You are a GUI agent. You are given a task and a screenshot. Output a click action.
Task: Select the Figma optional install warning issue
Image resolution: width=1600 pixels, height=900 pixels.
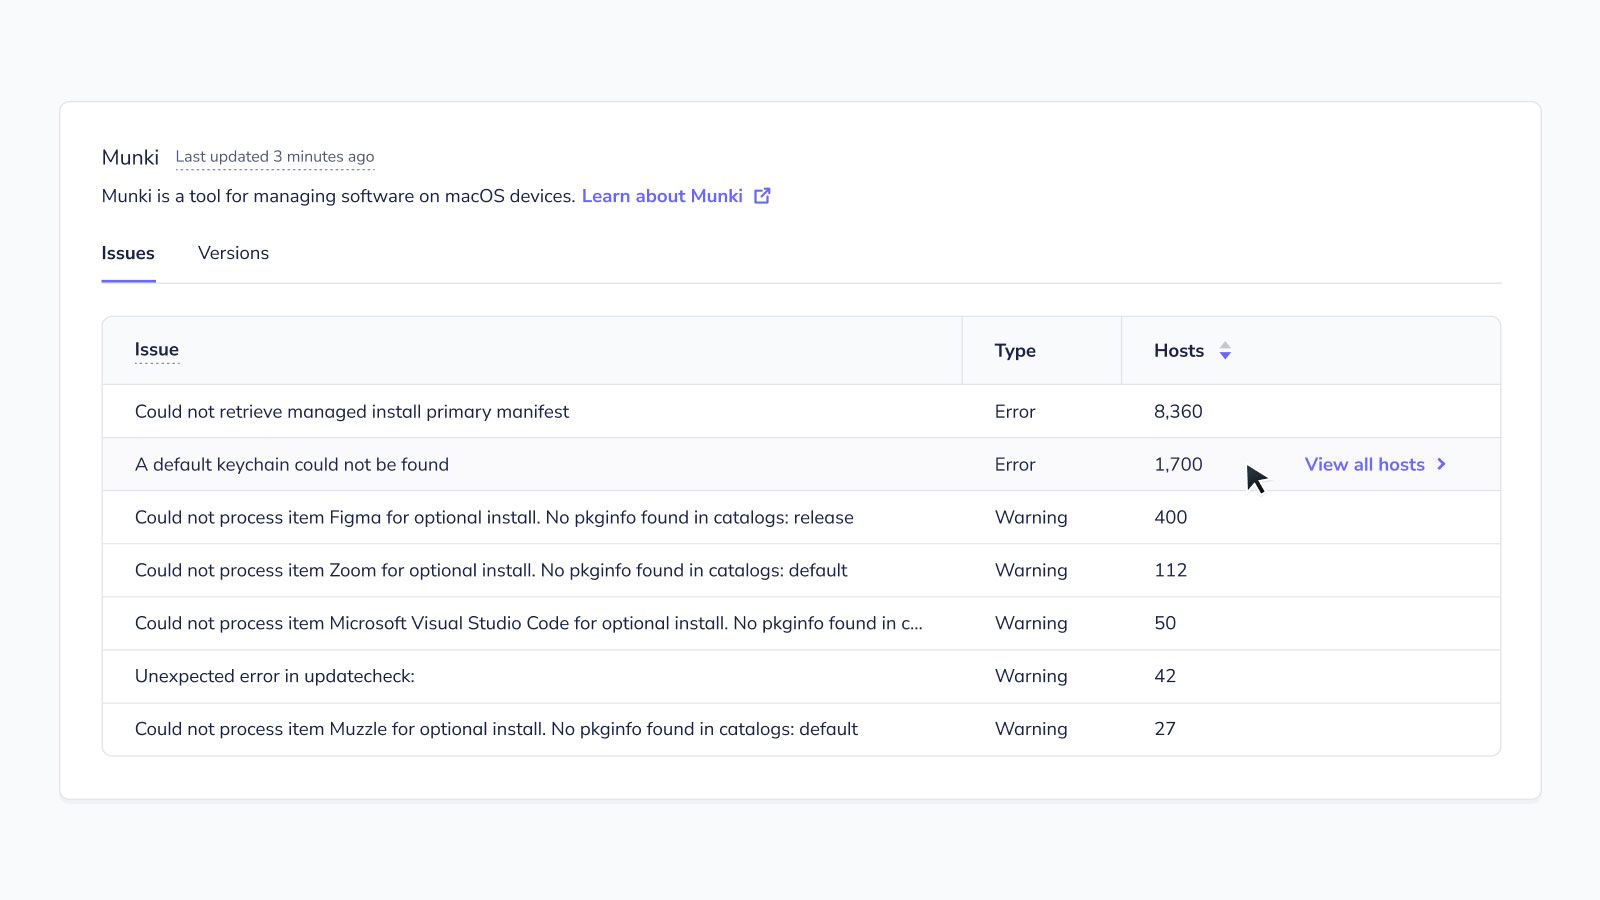coord(494,517)
